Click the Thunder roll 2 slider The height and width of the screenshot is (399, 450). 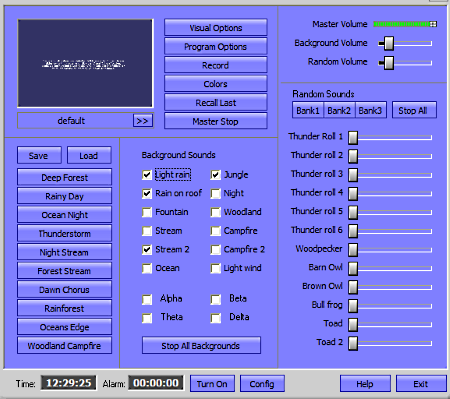point(390,156)
